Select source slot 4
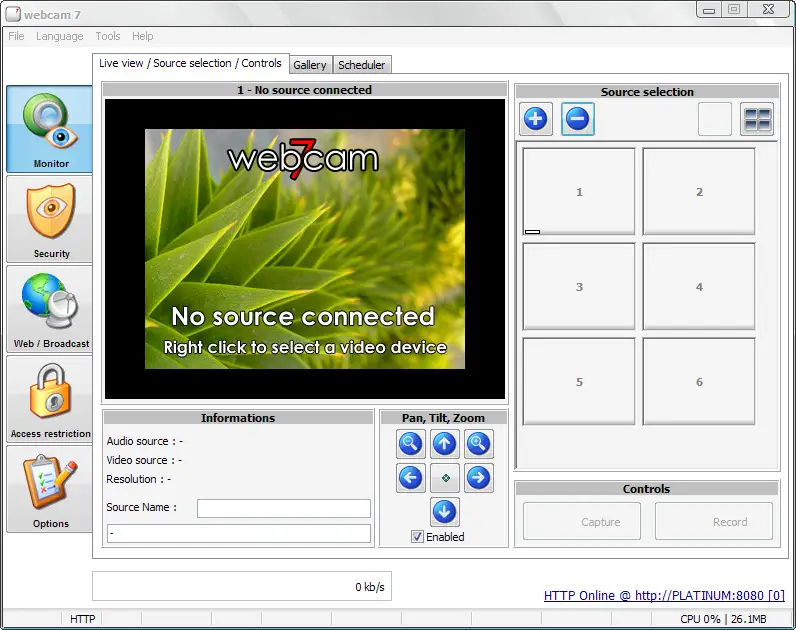The width and height of the screenshot is (796, 630). click(x=699, y=286)
